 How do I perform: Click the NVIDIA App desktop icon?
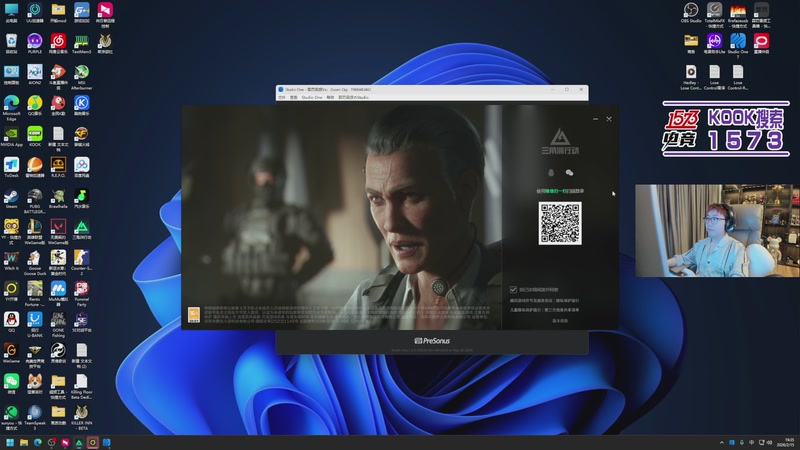pyautogui.click(x=11, y=137)
